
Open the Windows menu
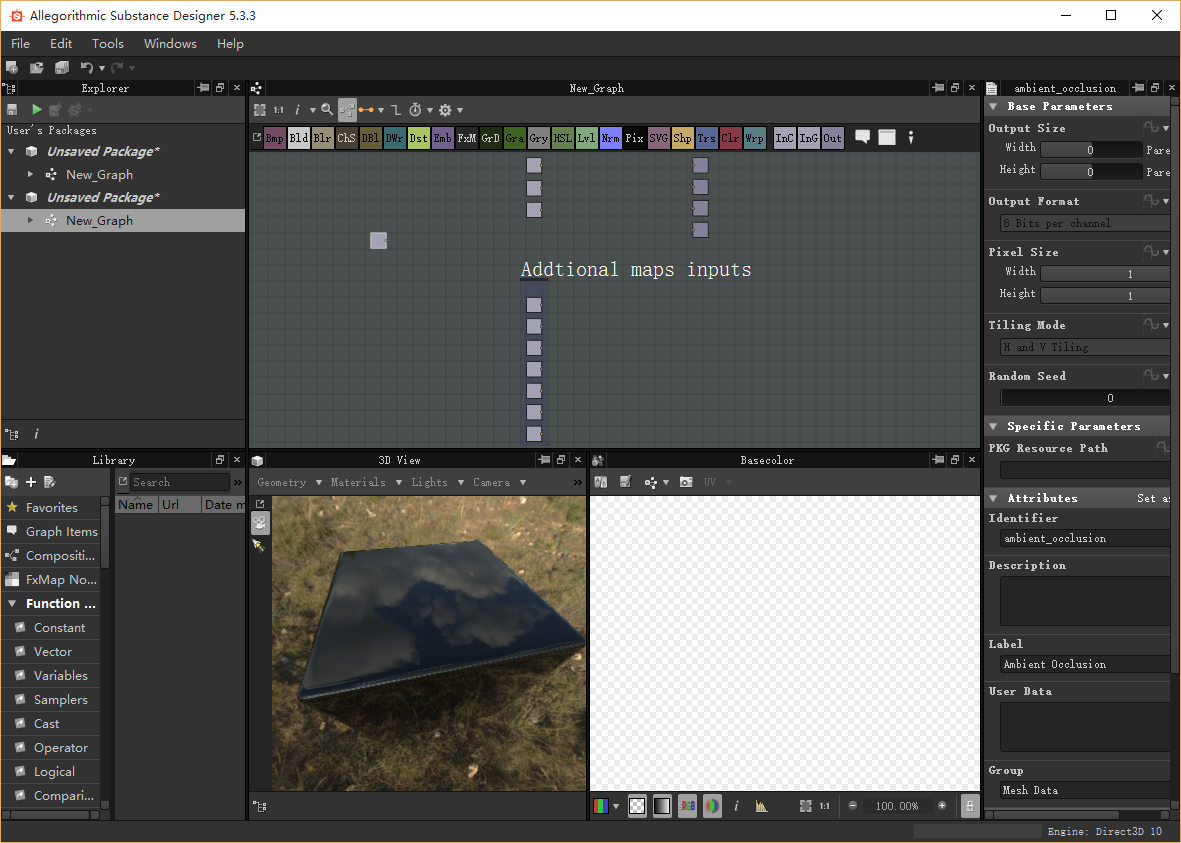170,43
